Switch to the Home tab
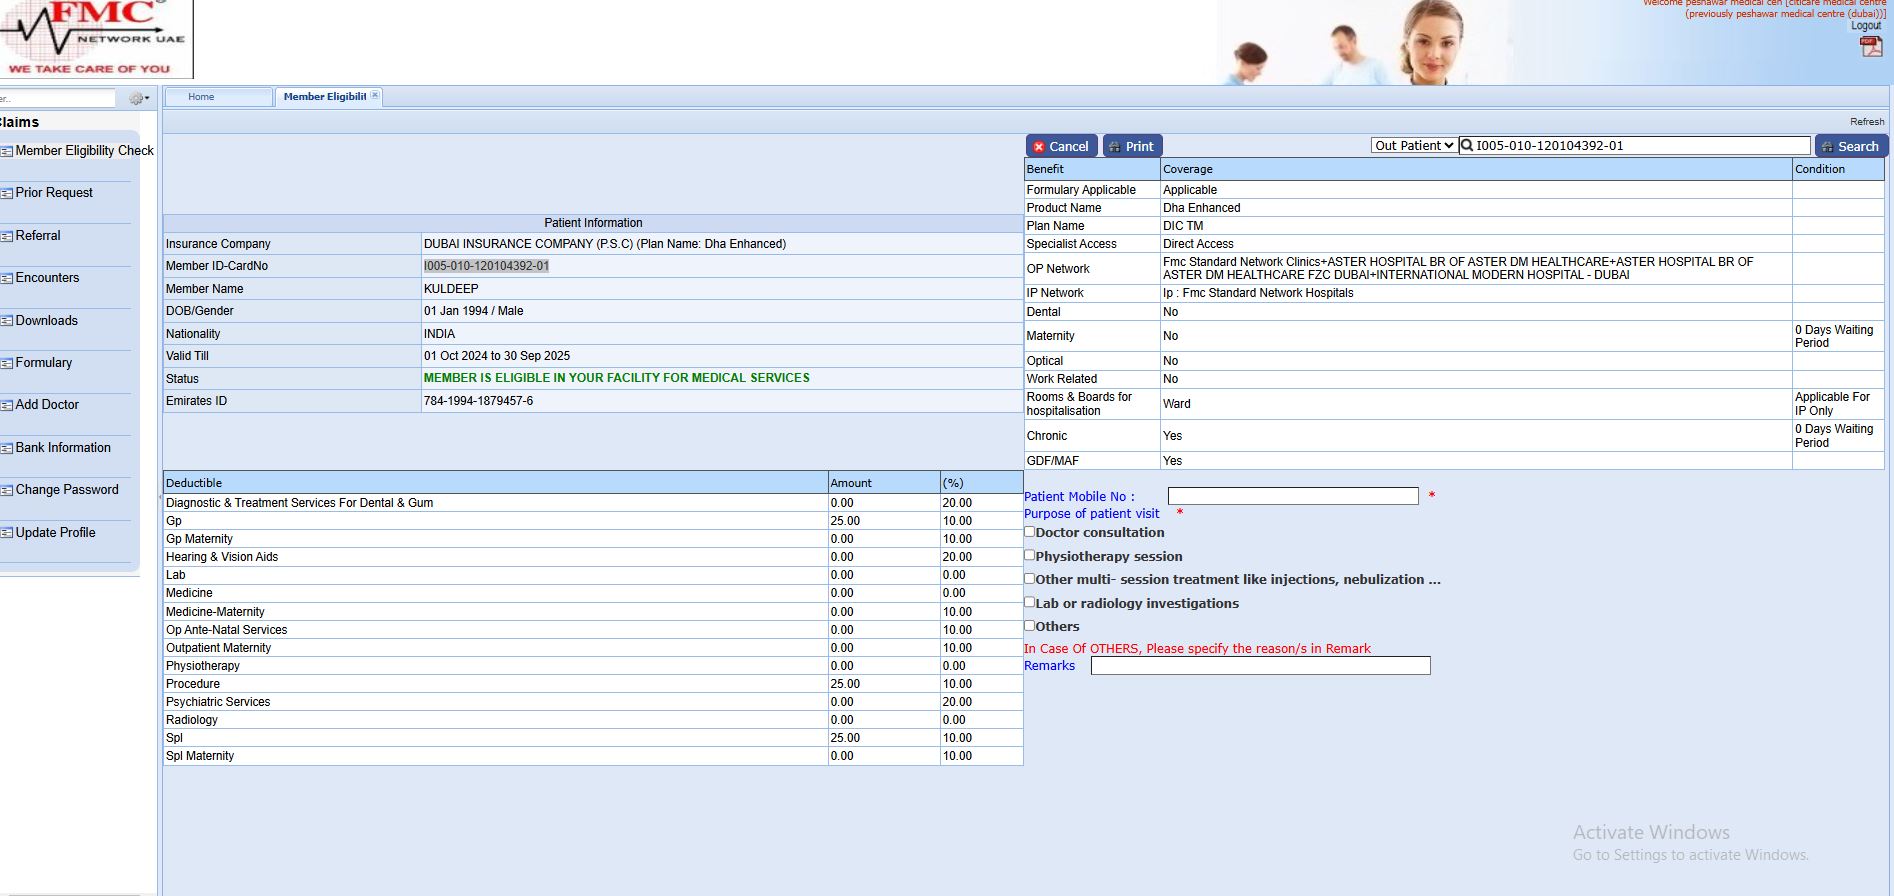1894x896 pixels. pyautogui.click(x=201, y=97)
